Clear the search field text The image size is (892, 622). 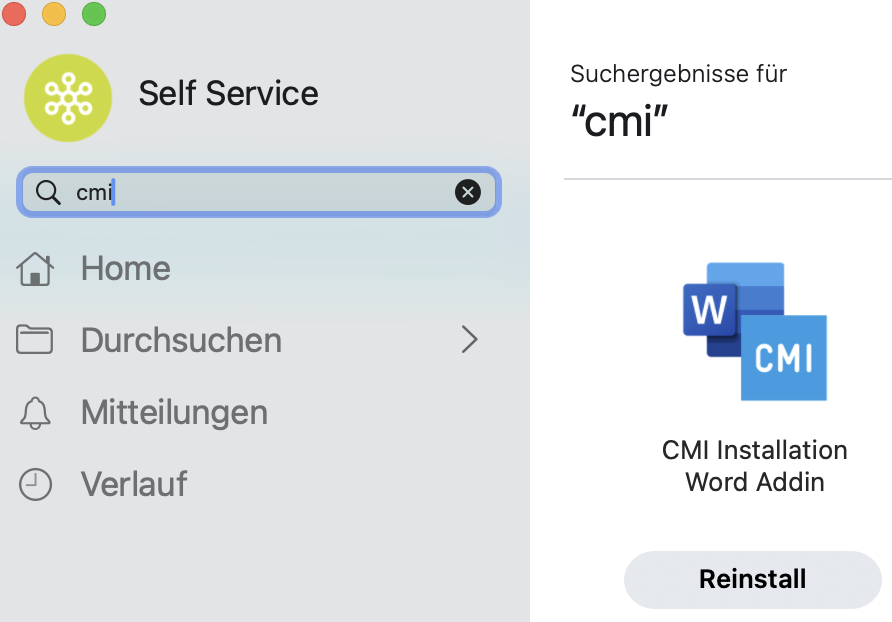coord(467,192)
